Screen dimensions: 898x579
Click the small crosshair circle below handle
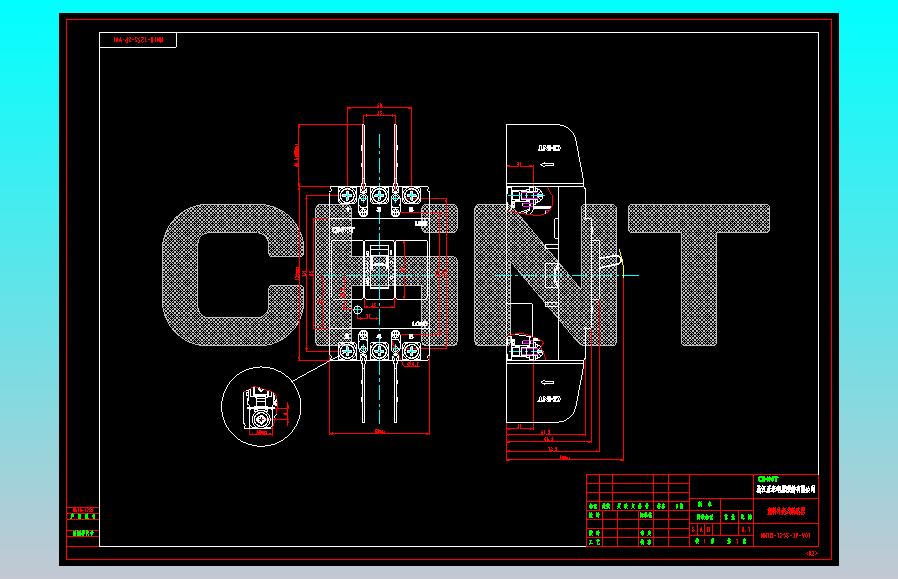point(357,310)
